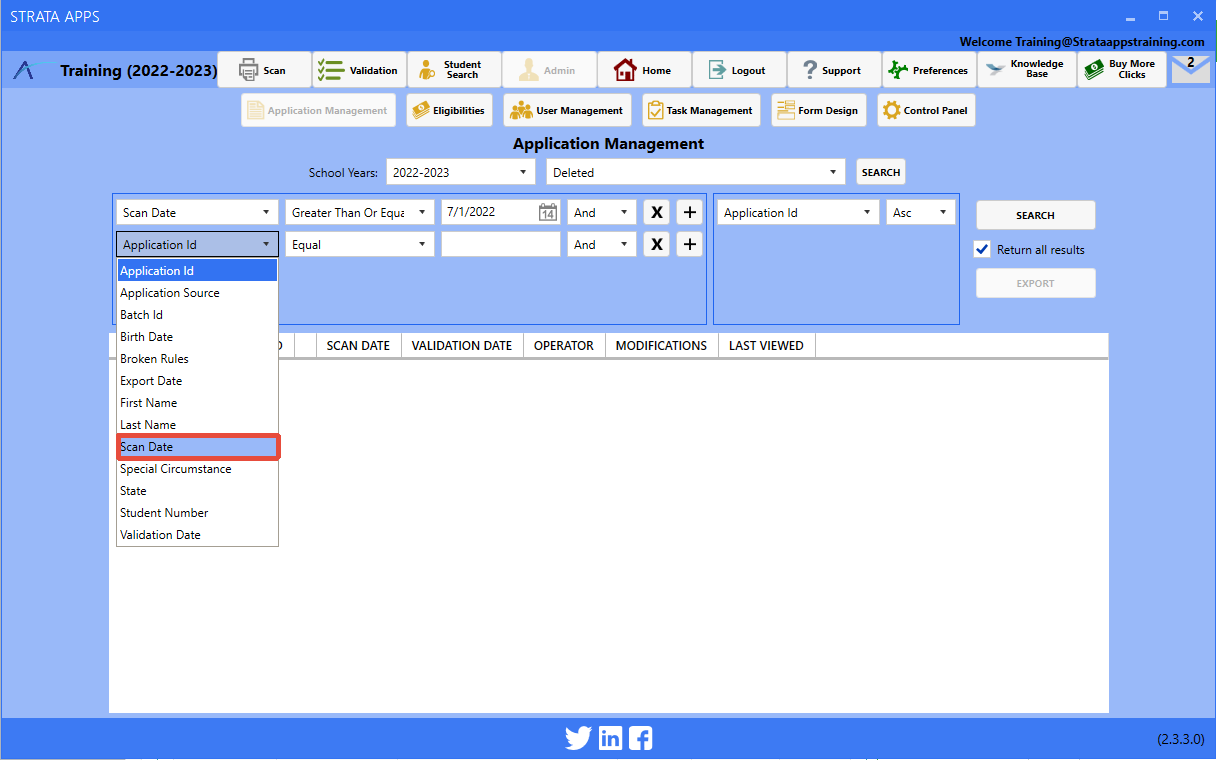The image size is (1217, 760).
Task: Sort by OPERATOR column header
Action: tap(564, 345)
